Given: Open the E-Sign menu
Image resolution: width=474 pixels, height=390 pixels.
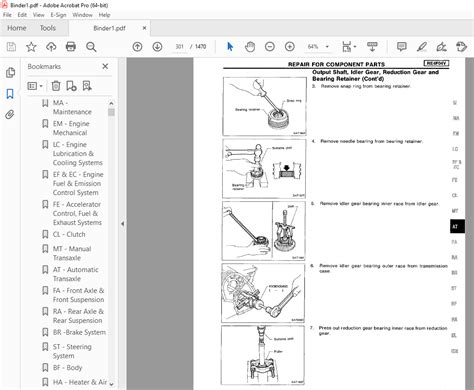Looking at the screenshot, I should (x=58, y=15).
